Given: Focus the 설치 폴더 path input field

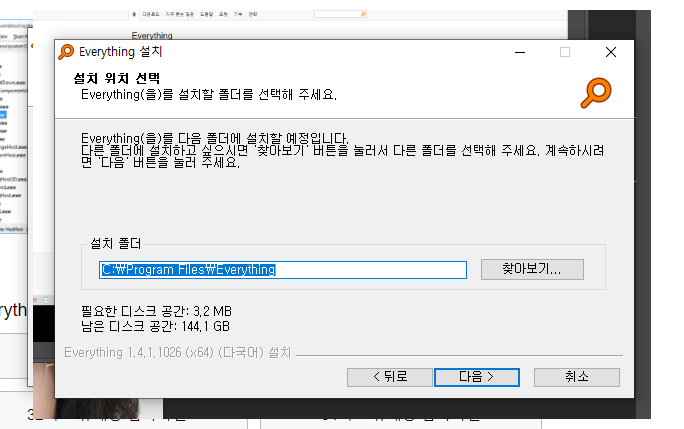Looking at the screenshot, I should pyautogui.click(x=283, y=270).
